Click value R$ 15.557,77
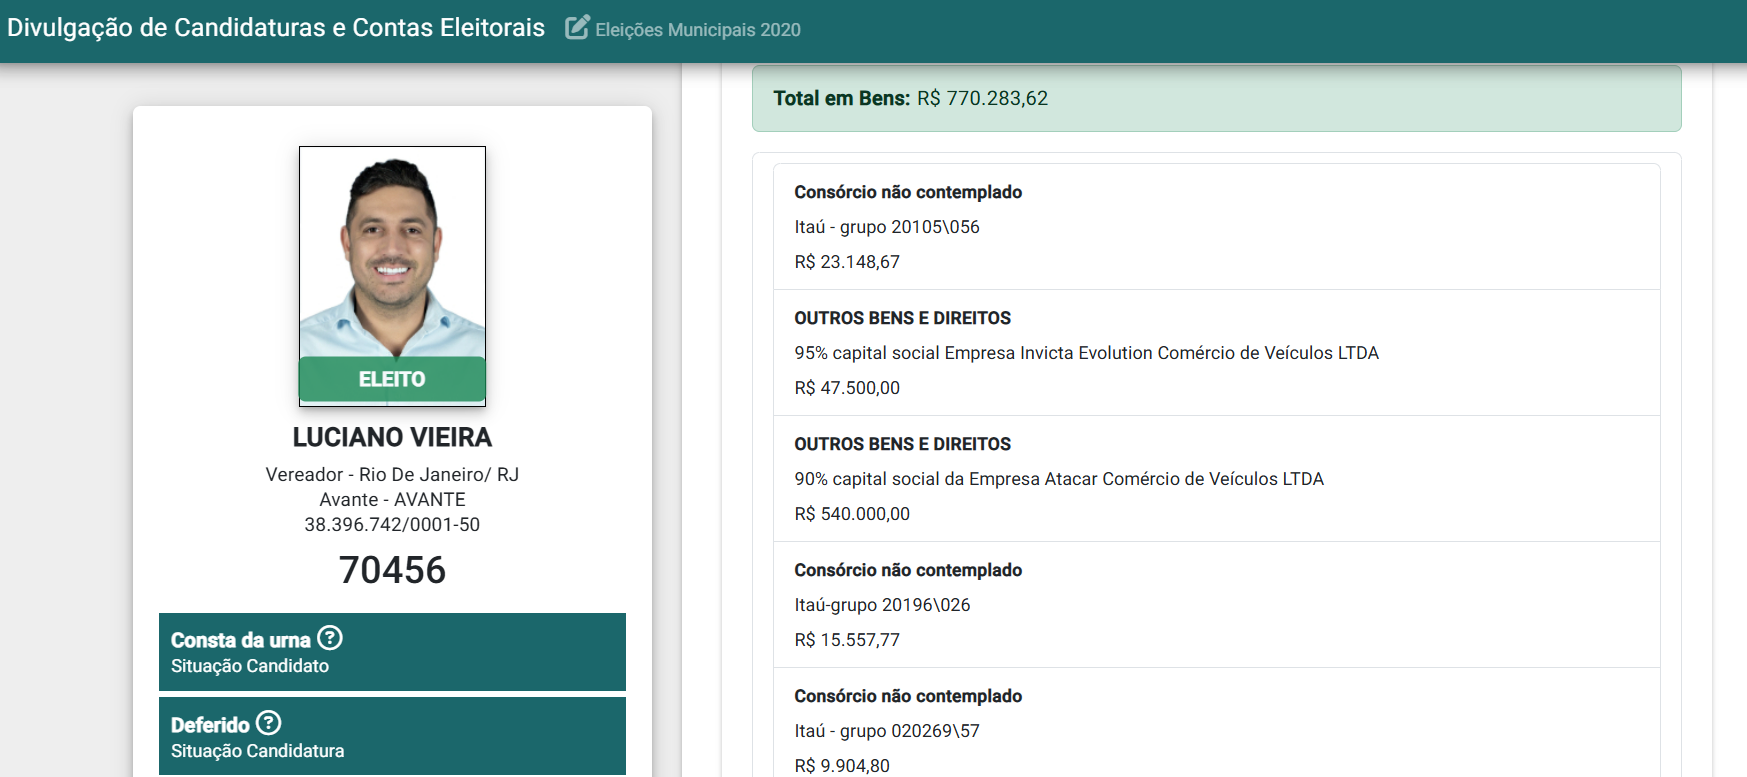Screen dimensions: 1747x777 pos(847,640)
